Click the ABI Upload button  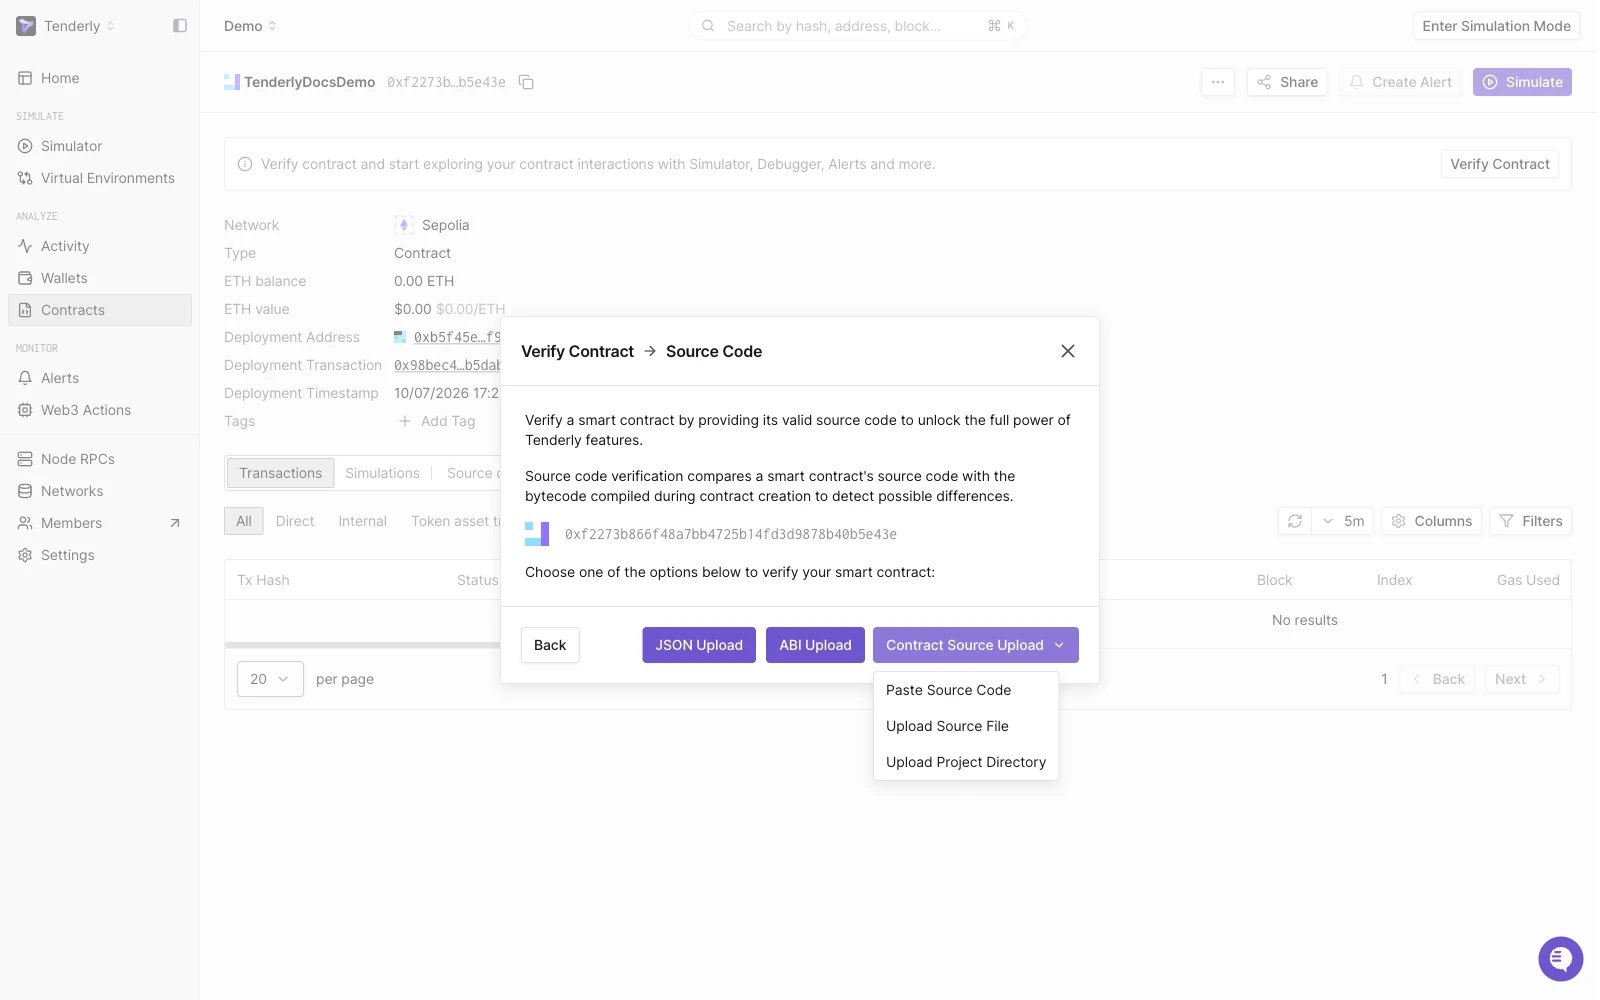click(x=815, y=645)
